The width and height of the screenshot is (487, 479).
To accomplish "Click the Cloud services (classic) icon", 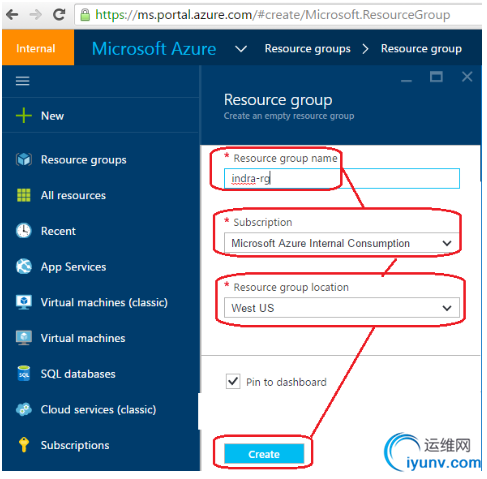I will pos(24,409).
